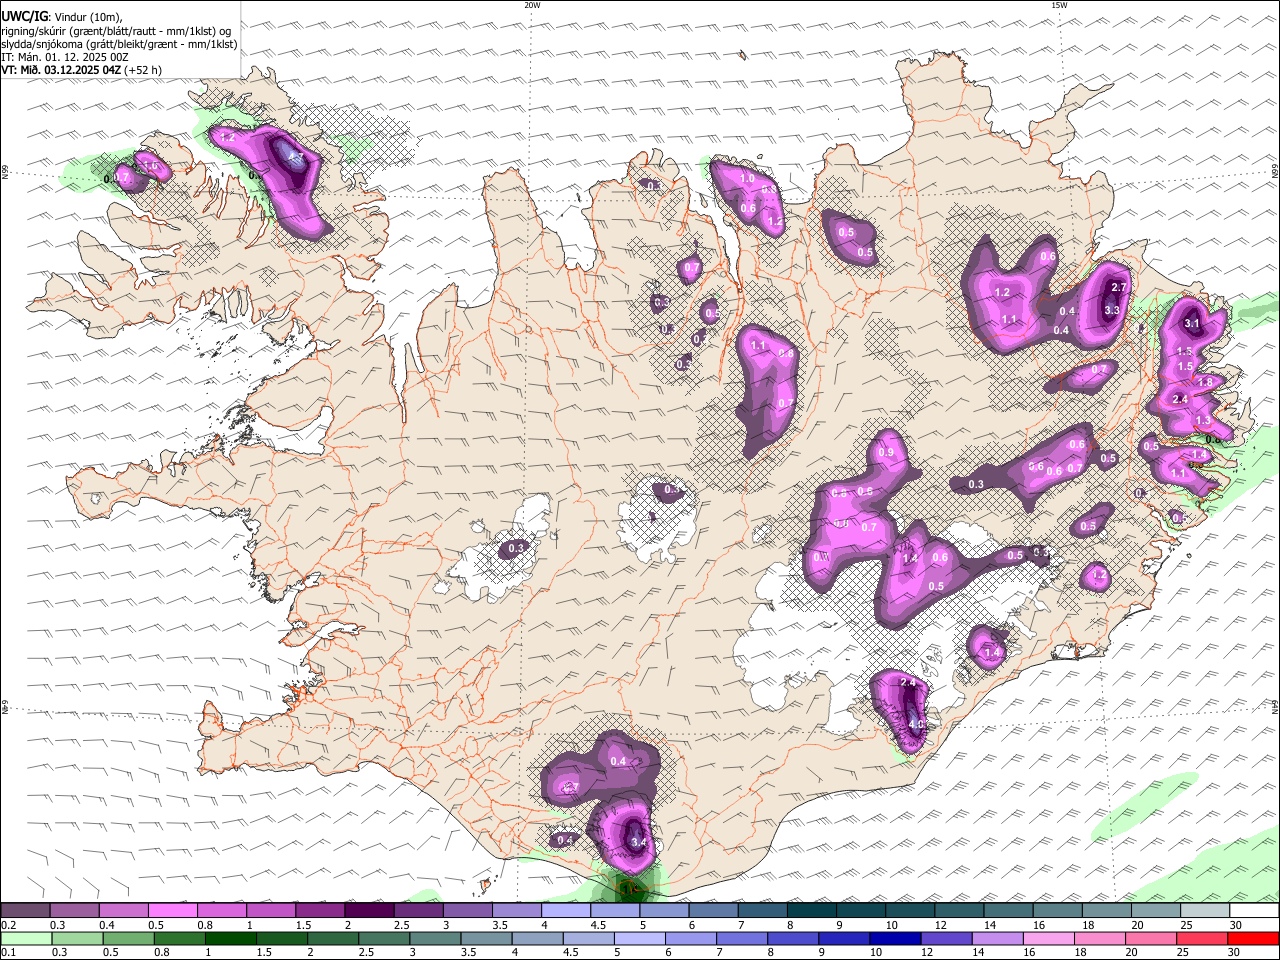Select the light lavender 4 snow legend swatch
Image resolution: width=1280 pixels, height=960 pixels.
566,910
